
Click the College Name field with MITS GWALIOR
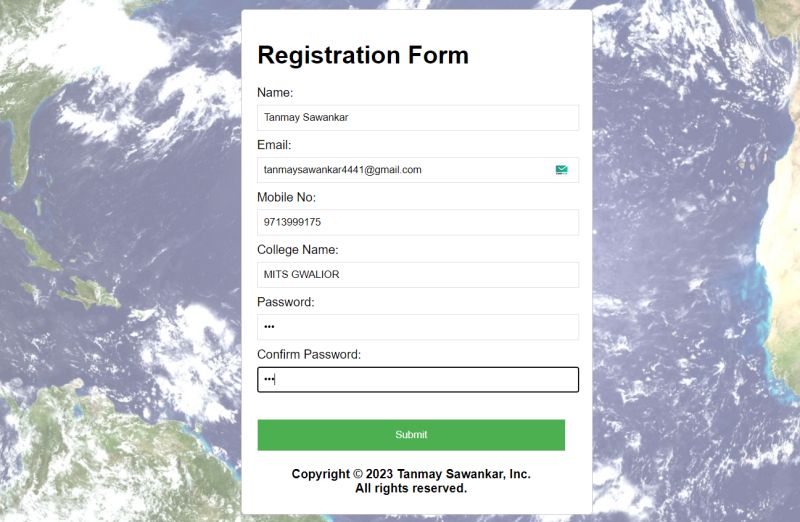tap(418, 275)
